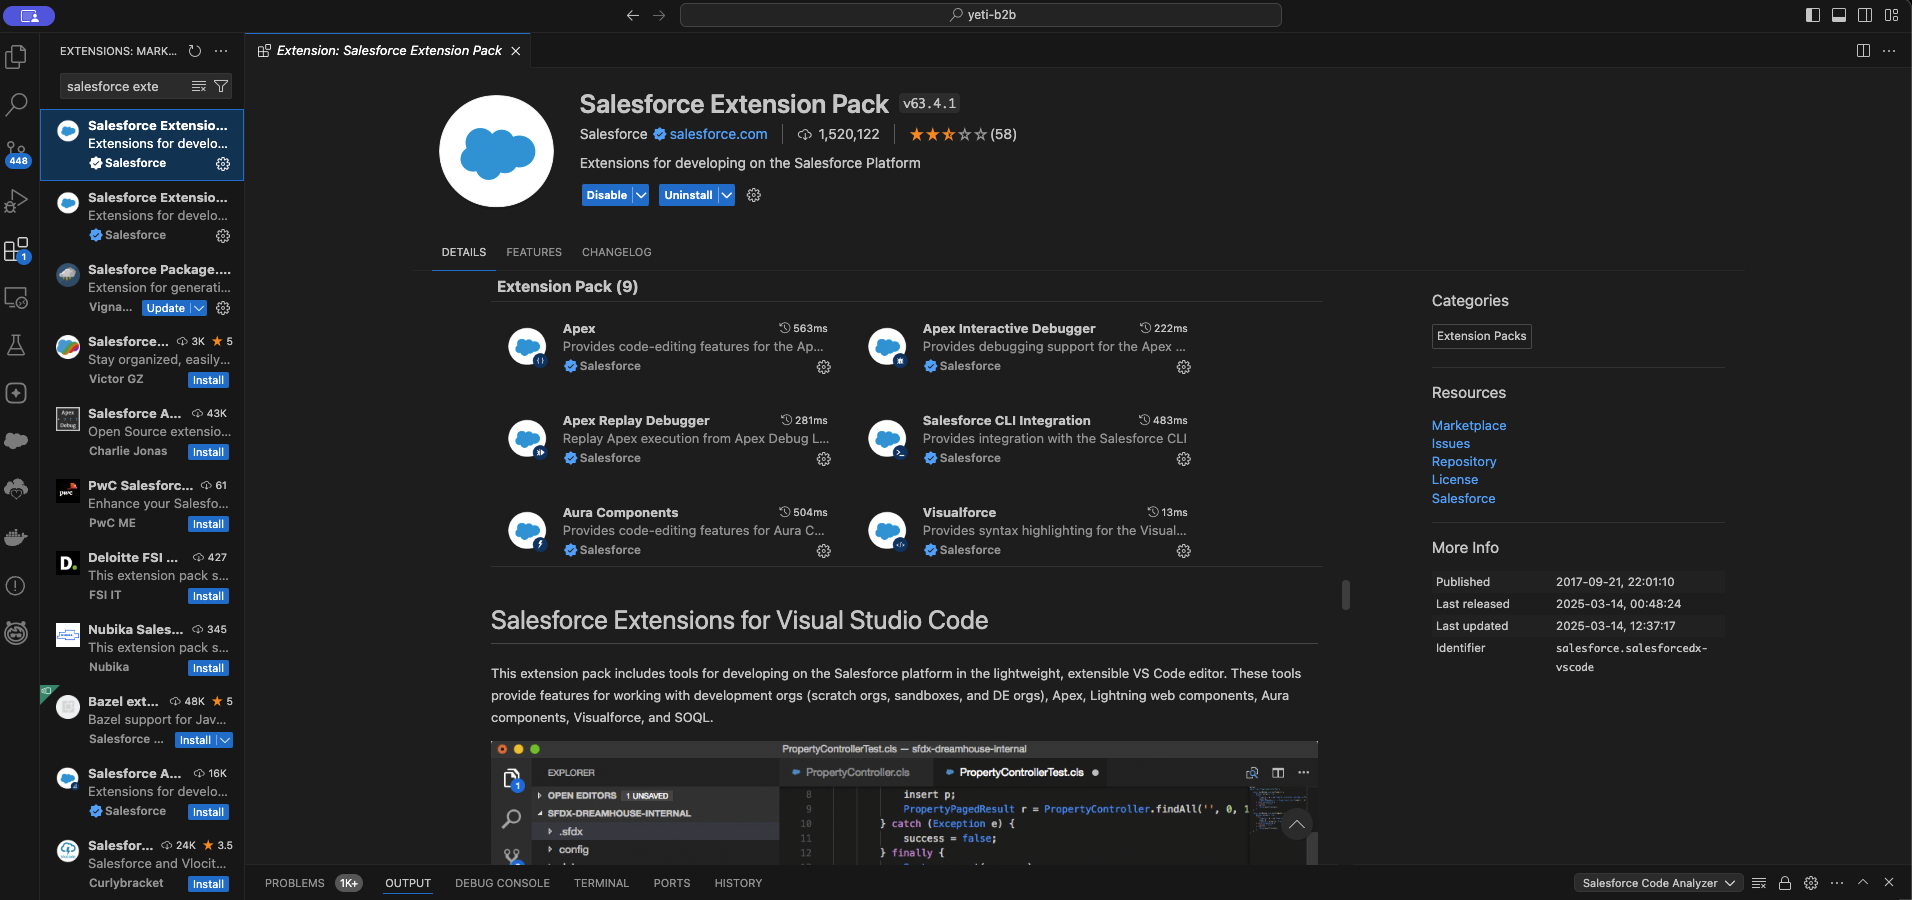Refresh the extensions marketplace list
This screenshot has width=1912, height=900.
click(x=195, y=51)
